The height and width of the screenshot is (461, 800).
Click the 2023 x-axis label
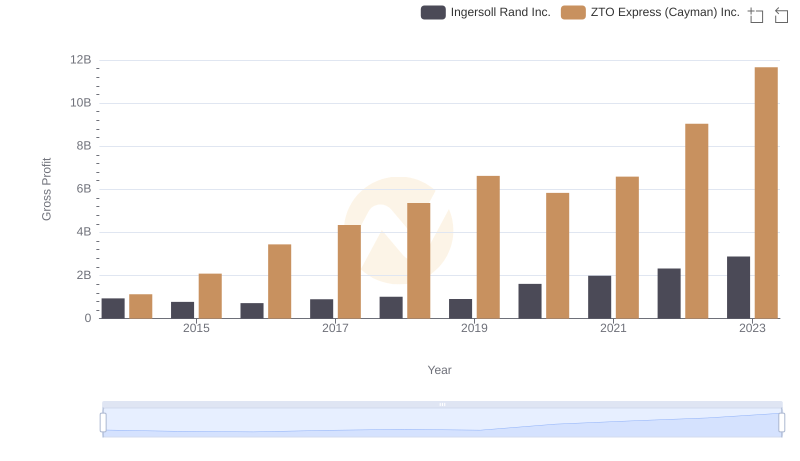[753, 328]
